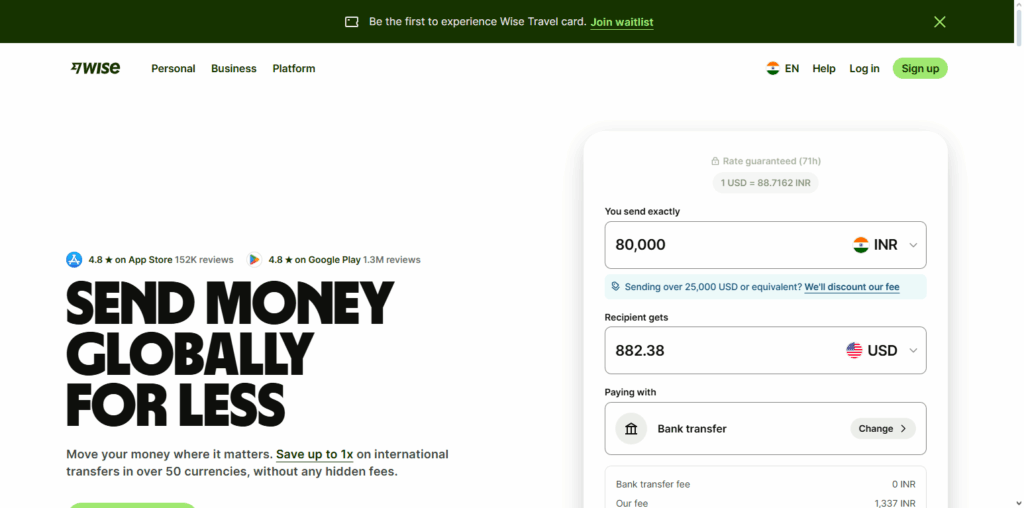Image resolution: width=1024 pixels, height=508 pixels.
Task: Click the bank building icon
Action: pyautogui.click(x=631, y=429)
